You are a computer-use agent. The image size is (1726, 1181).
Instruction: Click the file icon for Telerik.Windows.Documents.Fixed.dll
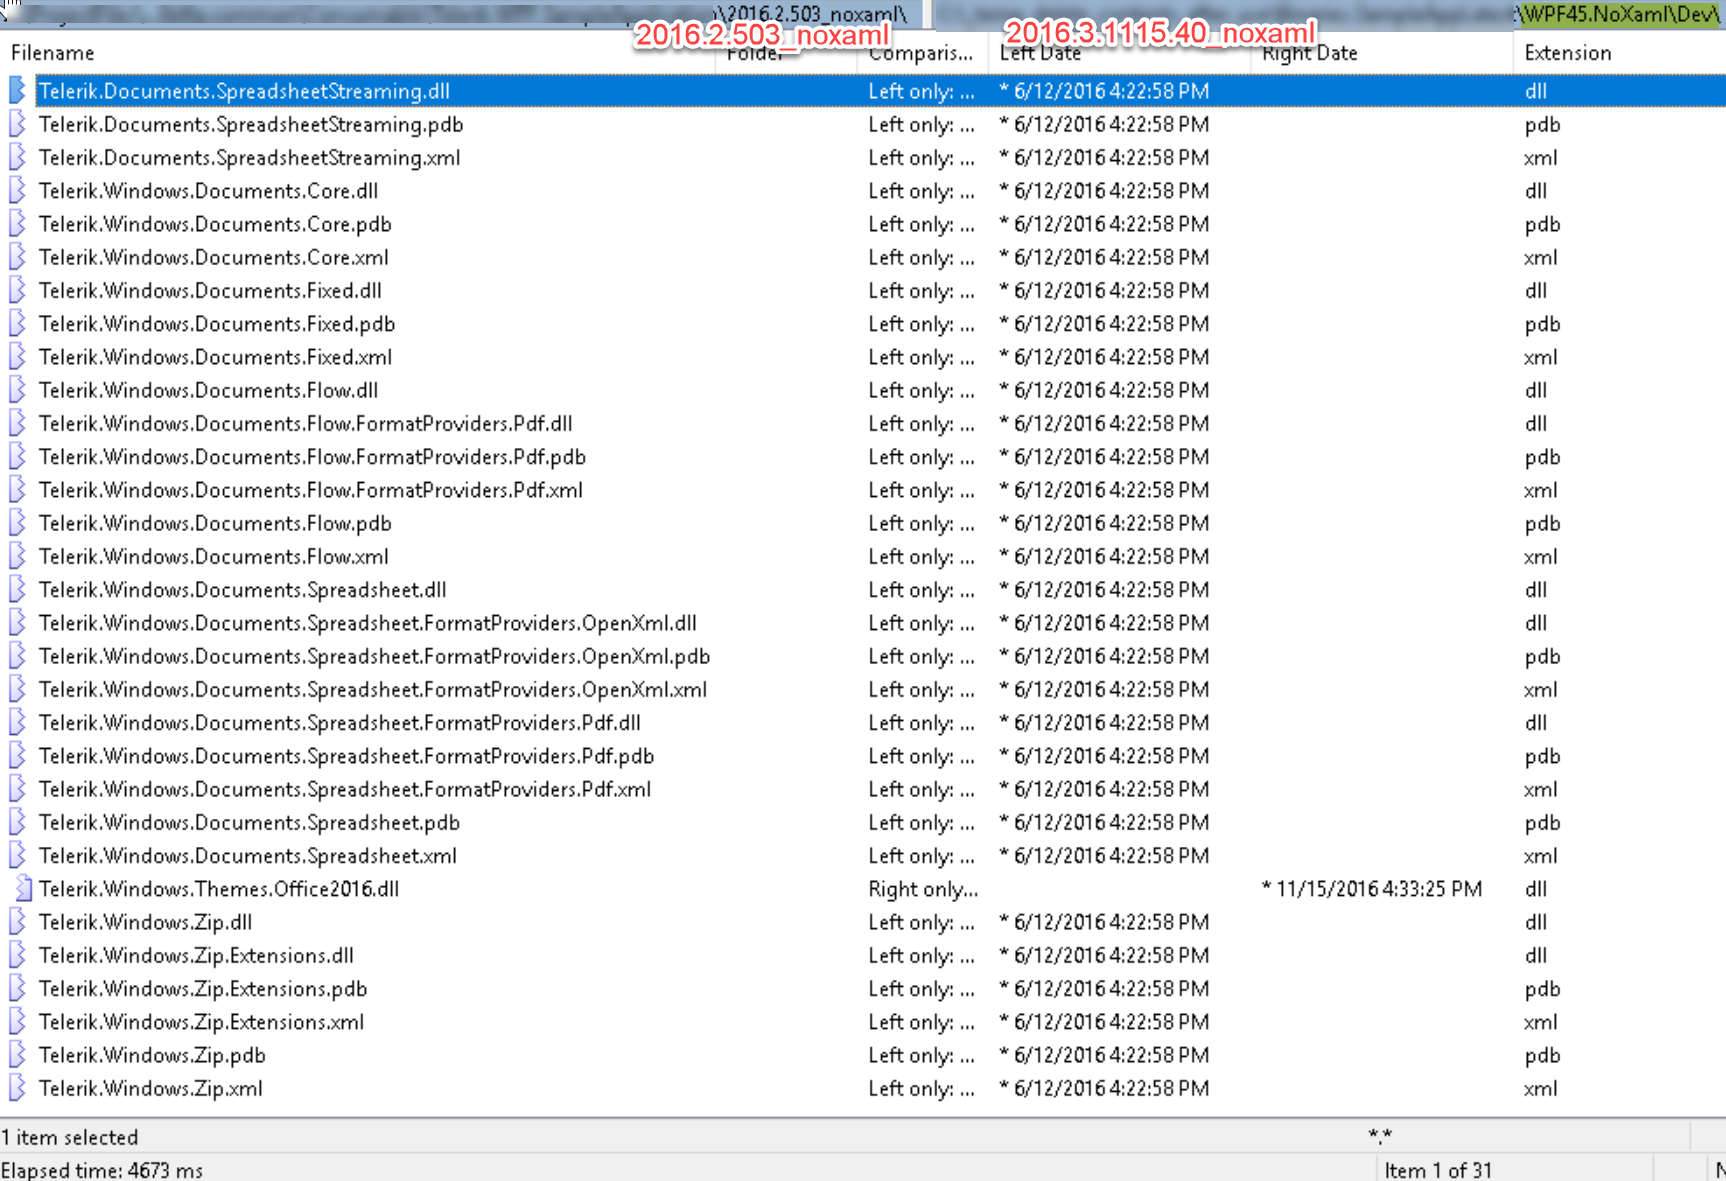[x=17, y=290]
